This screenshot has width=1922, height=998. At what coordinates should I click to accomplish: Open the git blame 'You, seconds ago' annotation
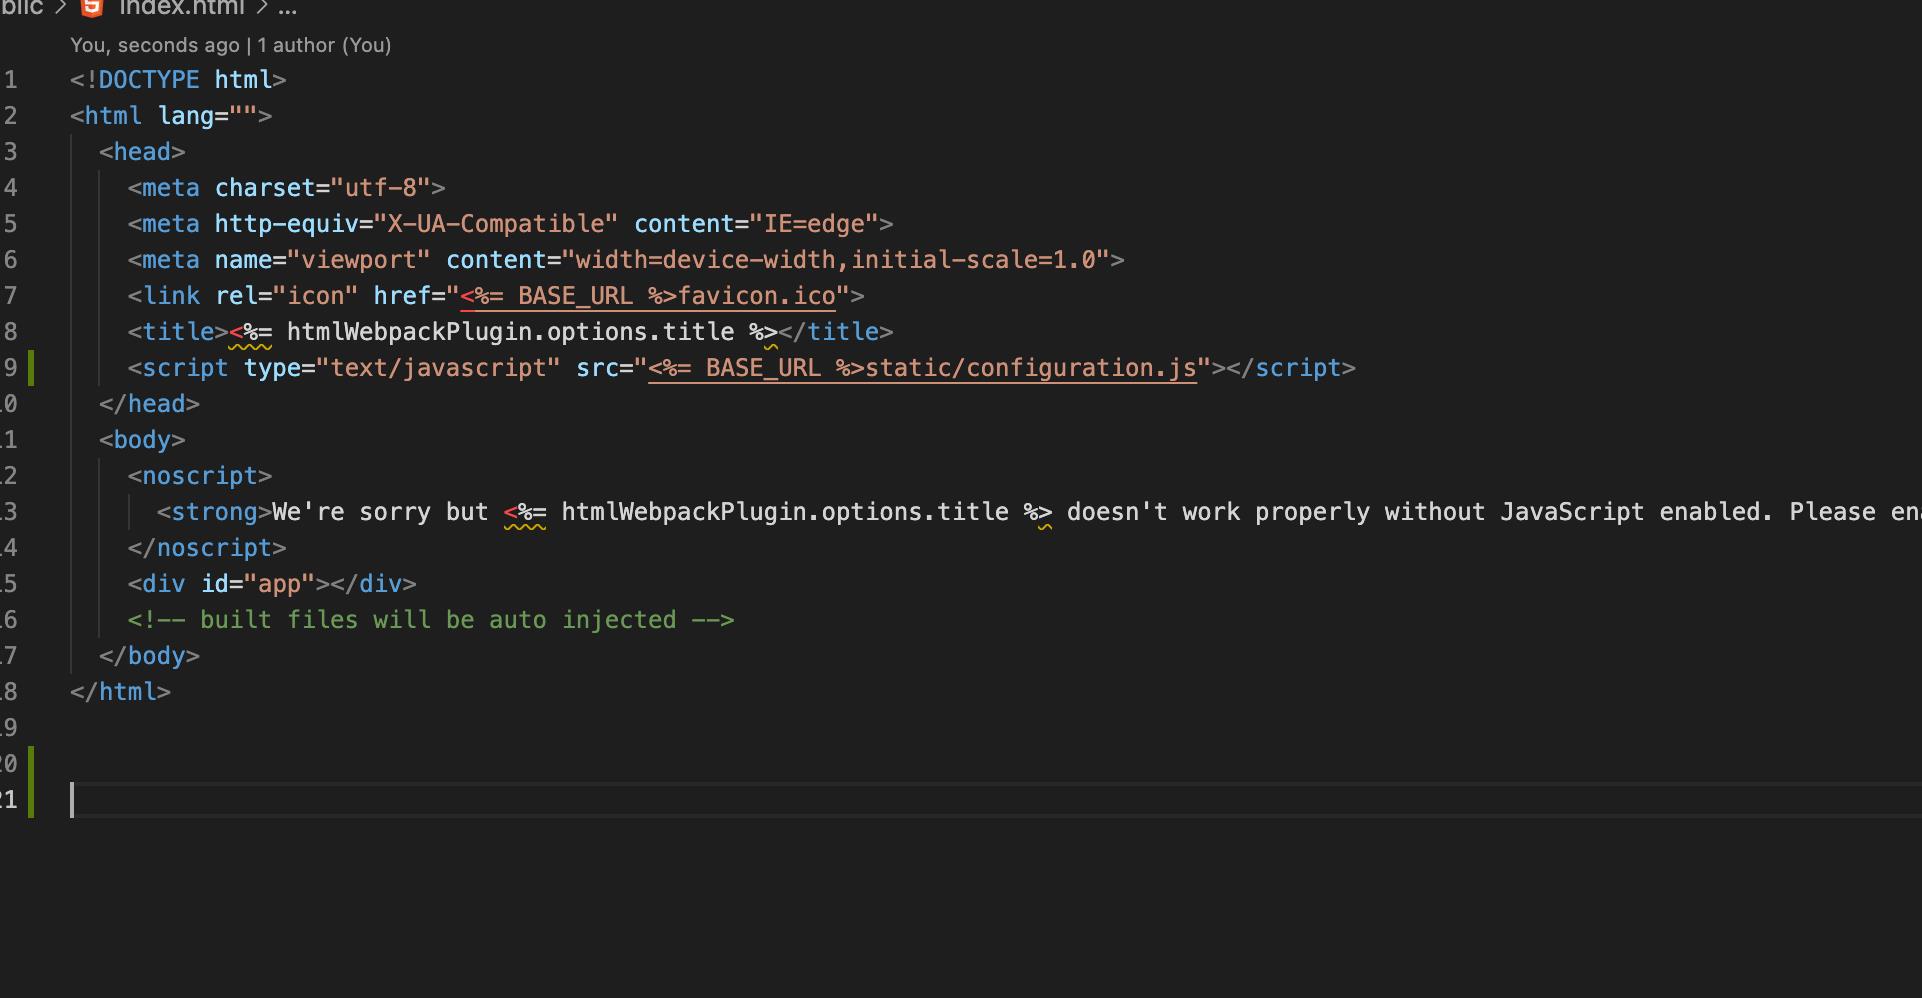[155, 45]
